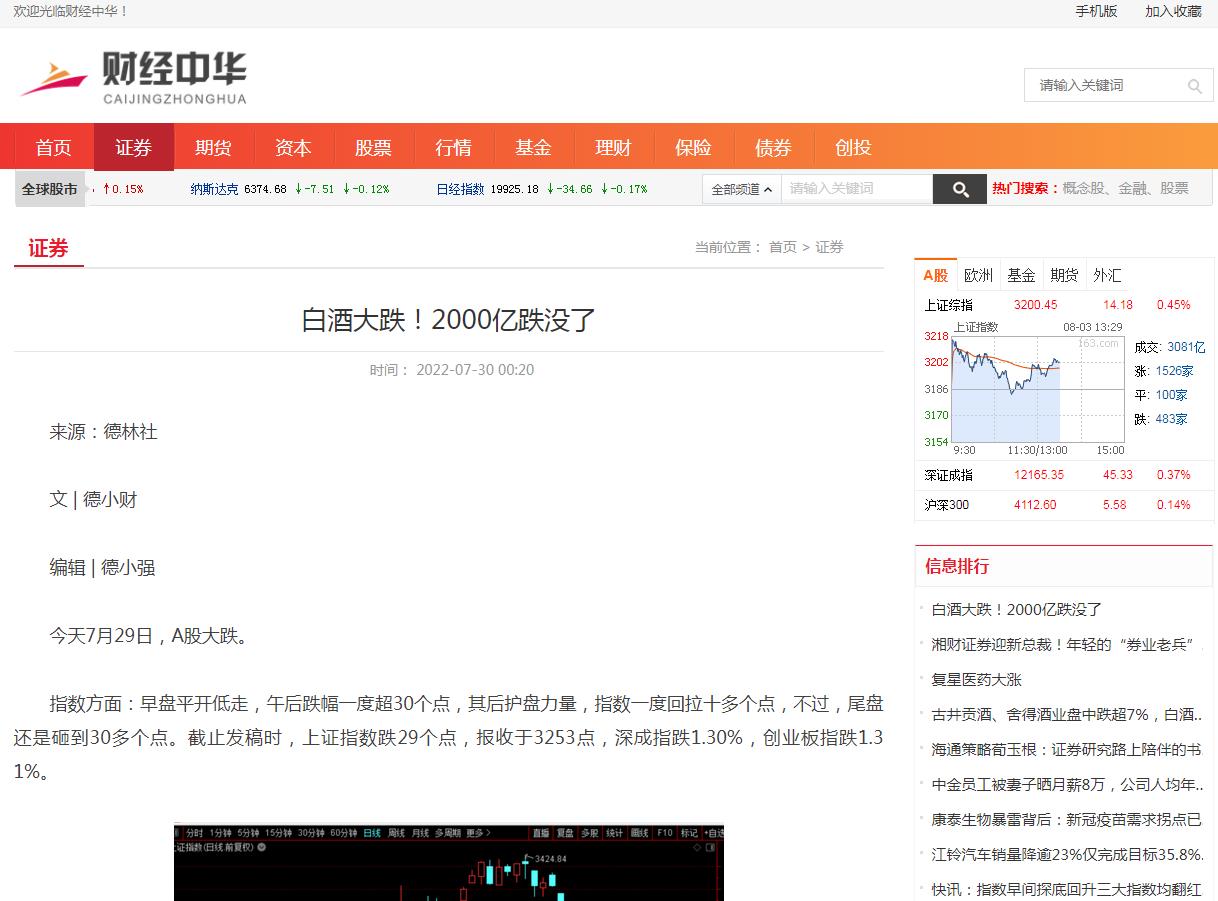The height and width of the screenshot is (901, 1218).
Task: Open the 古井贡酒、舍得酒业 article
Action: click(x=1067, y=714)
